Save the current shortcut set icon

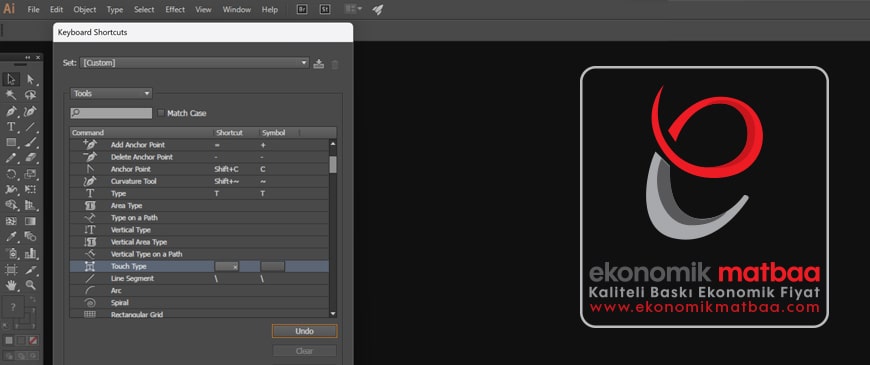(318, 64)
